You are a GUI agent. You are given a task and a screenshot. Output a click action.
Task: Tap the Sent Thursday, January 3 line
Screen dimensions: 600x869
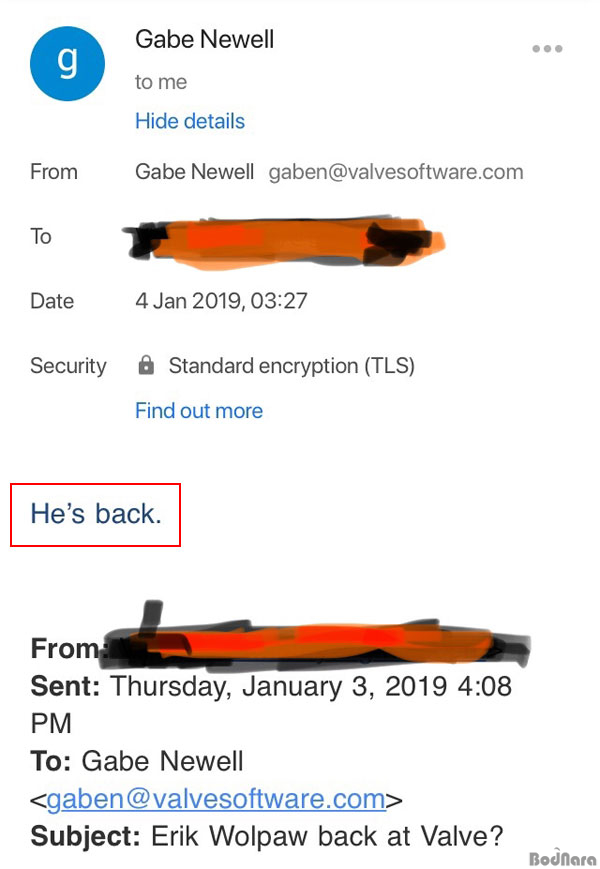pyautogui.click(x=271, y=704)
